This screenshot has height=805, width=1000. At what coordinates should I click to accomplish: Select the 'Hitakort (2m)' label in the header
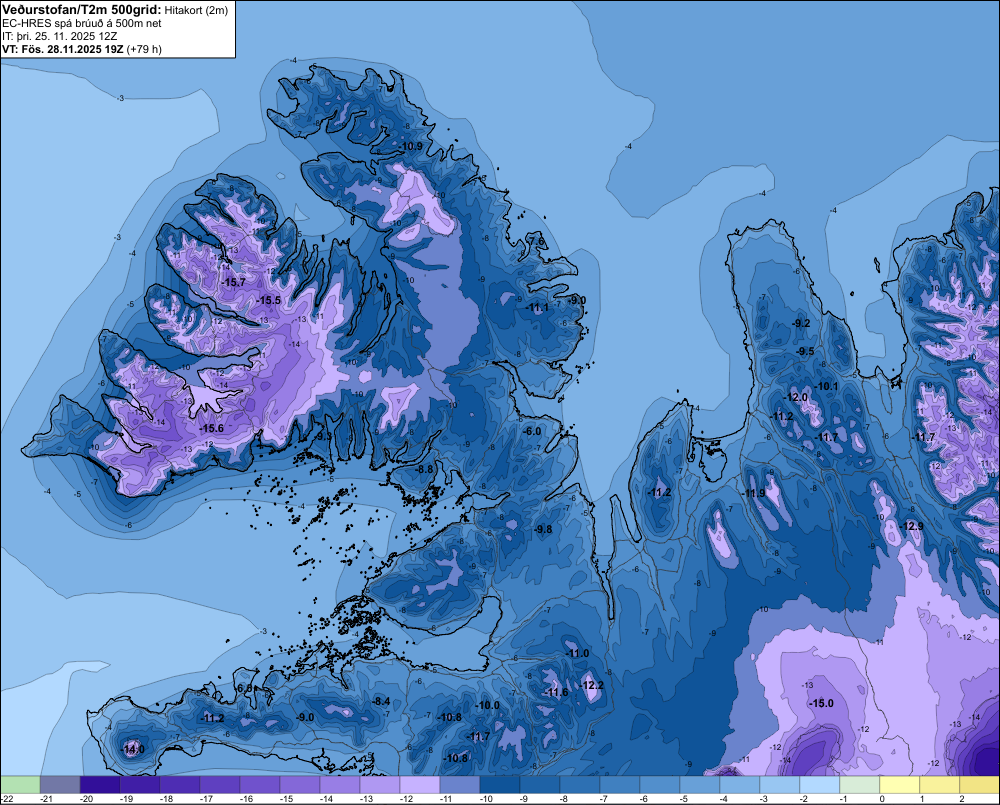196,10
